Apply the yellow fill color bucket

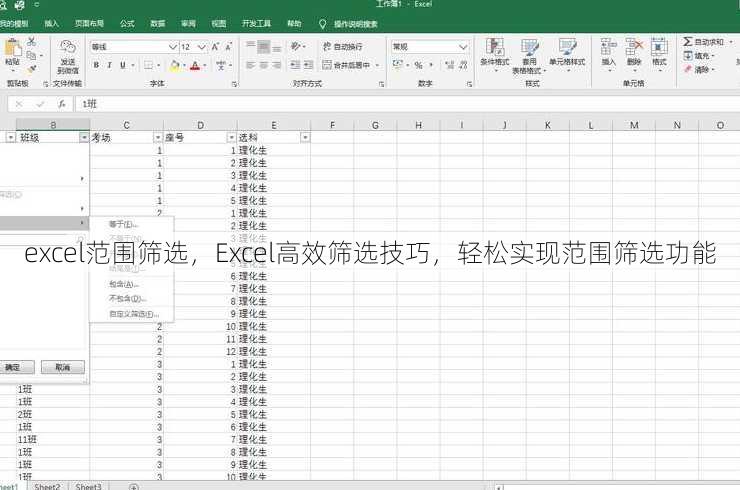[x=175, y=65]
